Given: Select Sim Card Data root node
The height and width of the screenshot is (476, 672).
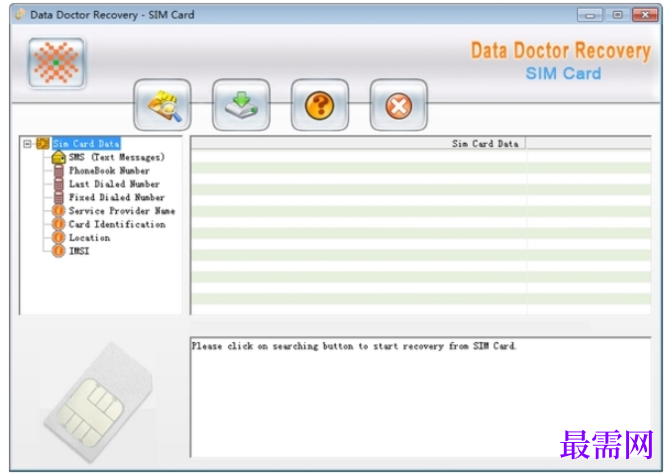Looking at the screenshot, I should click(x=86, y=144).
